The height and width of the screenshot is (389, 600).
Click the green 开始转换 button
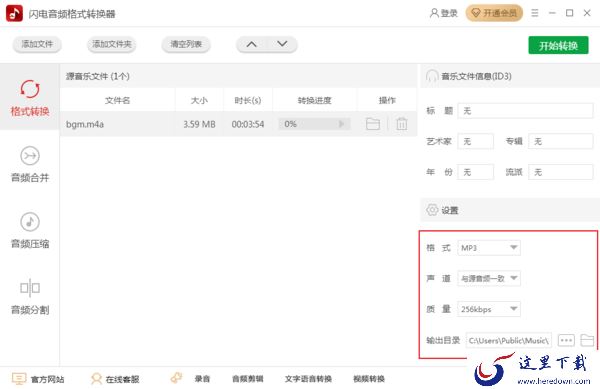558,46
